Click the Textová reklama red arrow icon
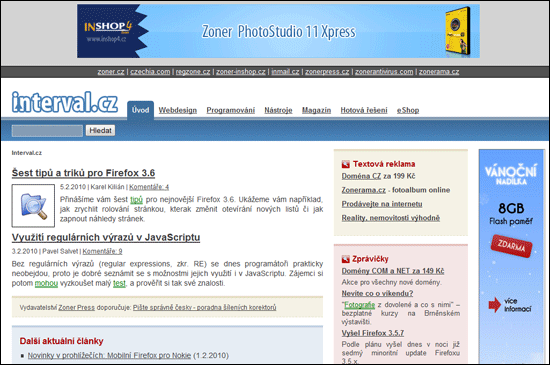 coord(346,164)
